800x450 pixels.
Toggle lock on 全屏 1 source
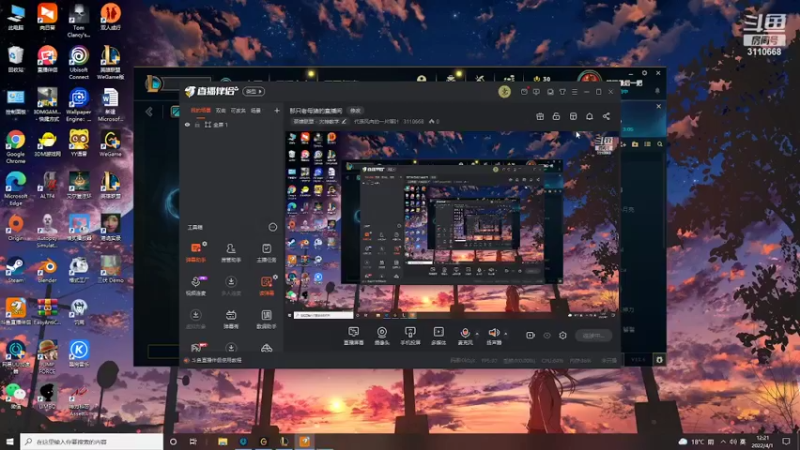(x=197, y=124)
